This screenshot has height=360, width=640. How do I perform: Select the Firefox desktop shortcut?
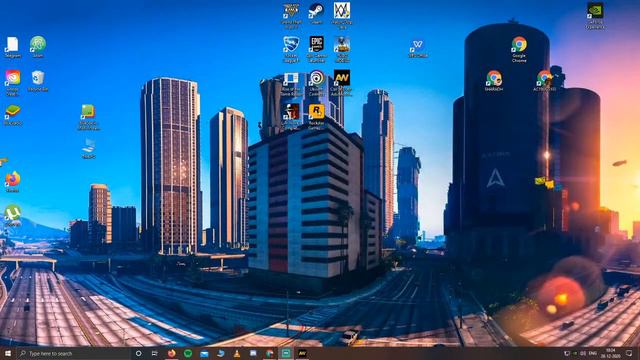tap(13, 182)
